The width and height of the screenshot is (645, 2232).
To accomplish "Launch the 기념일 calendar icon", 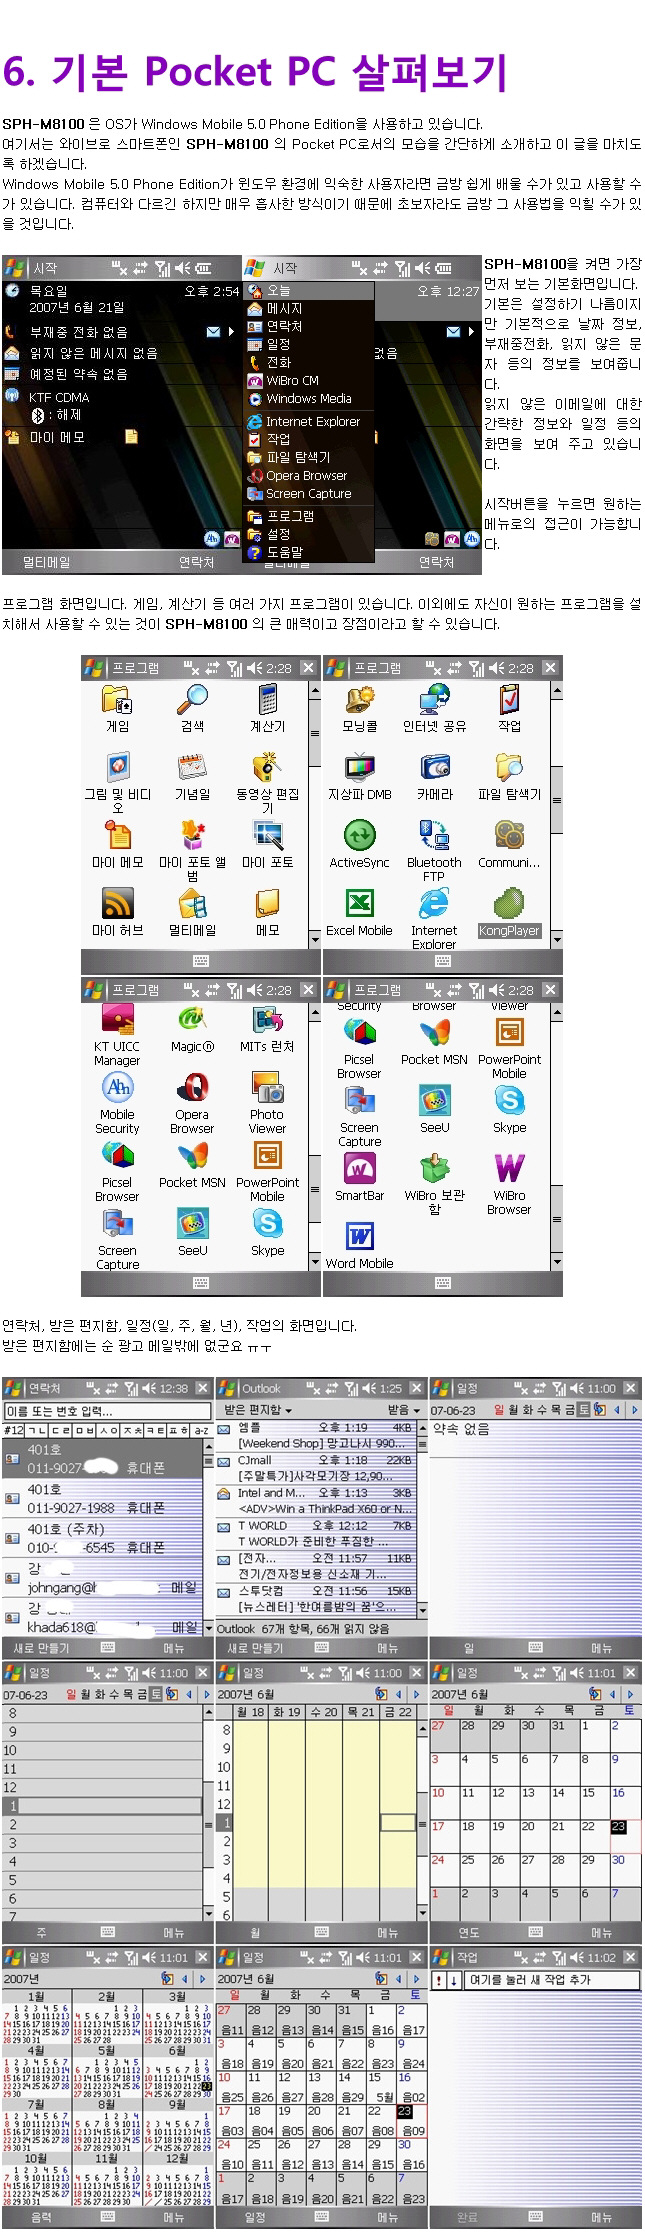I will pos(192,768).
